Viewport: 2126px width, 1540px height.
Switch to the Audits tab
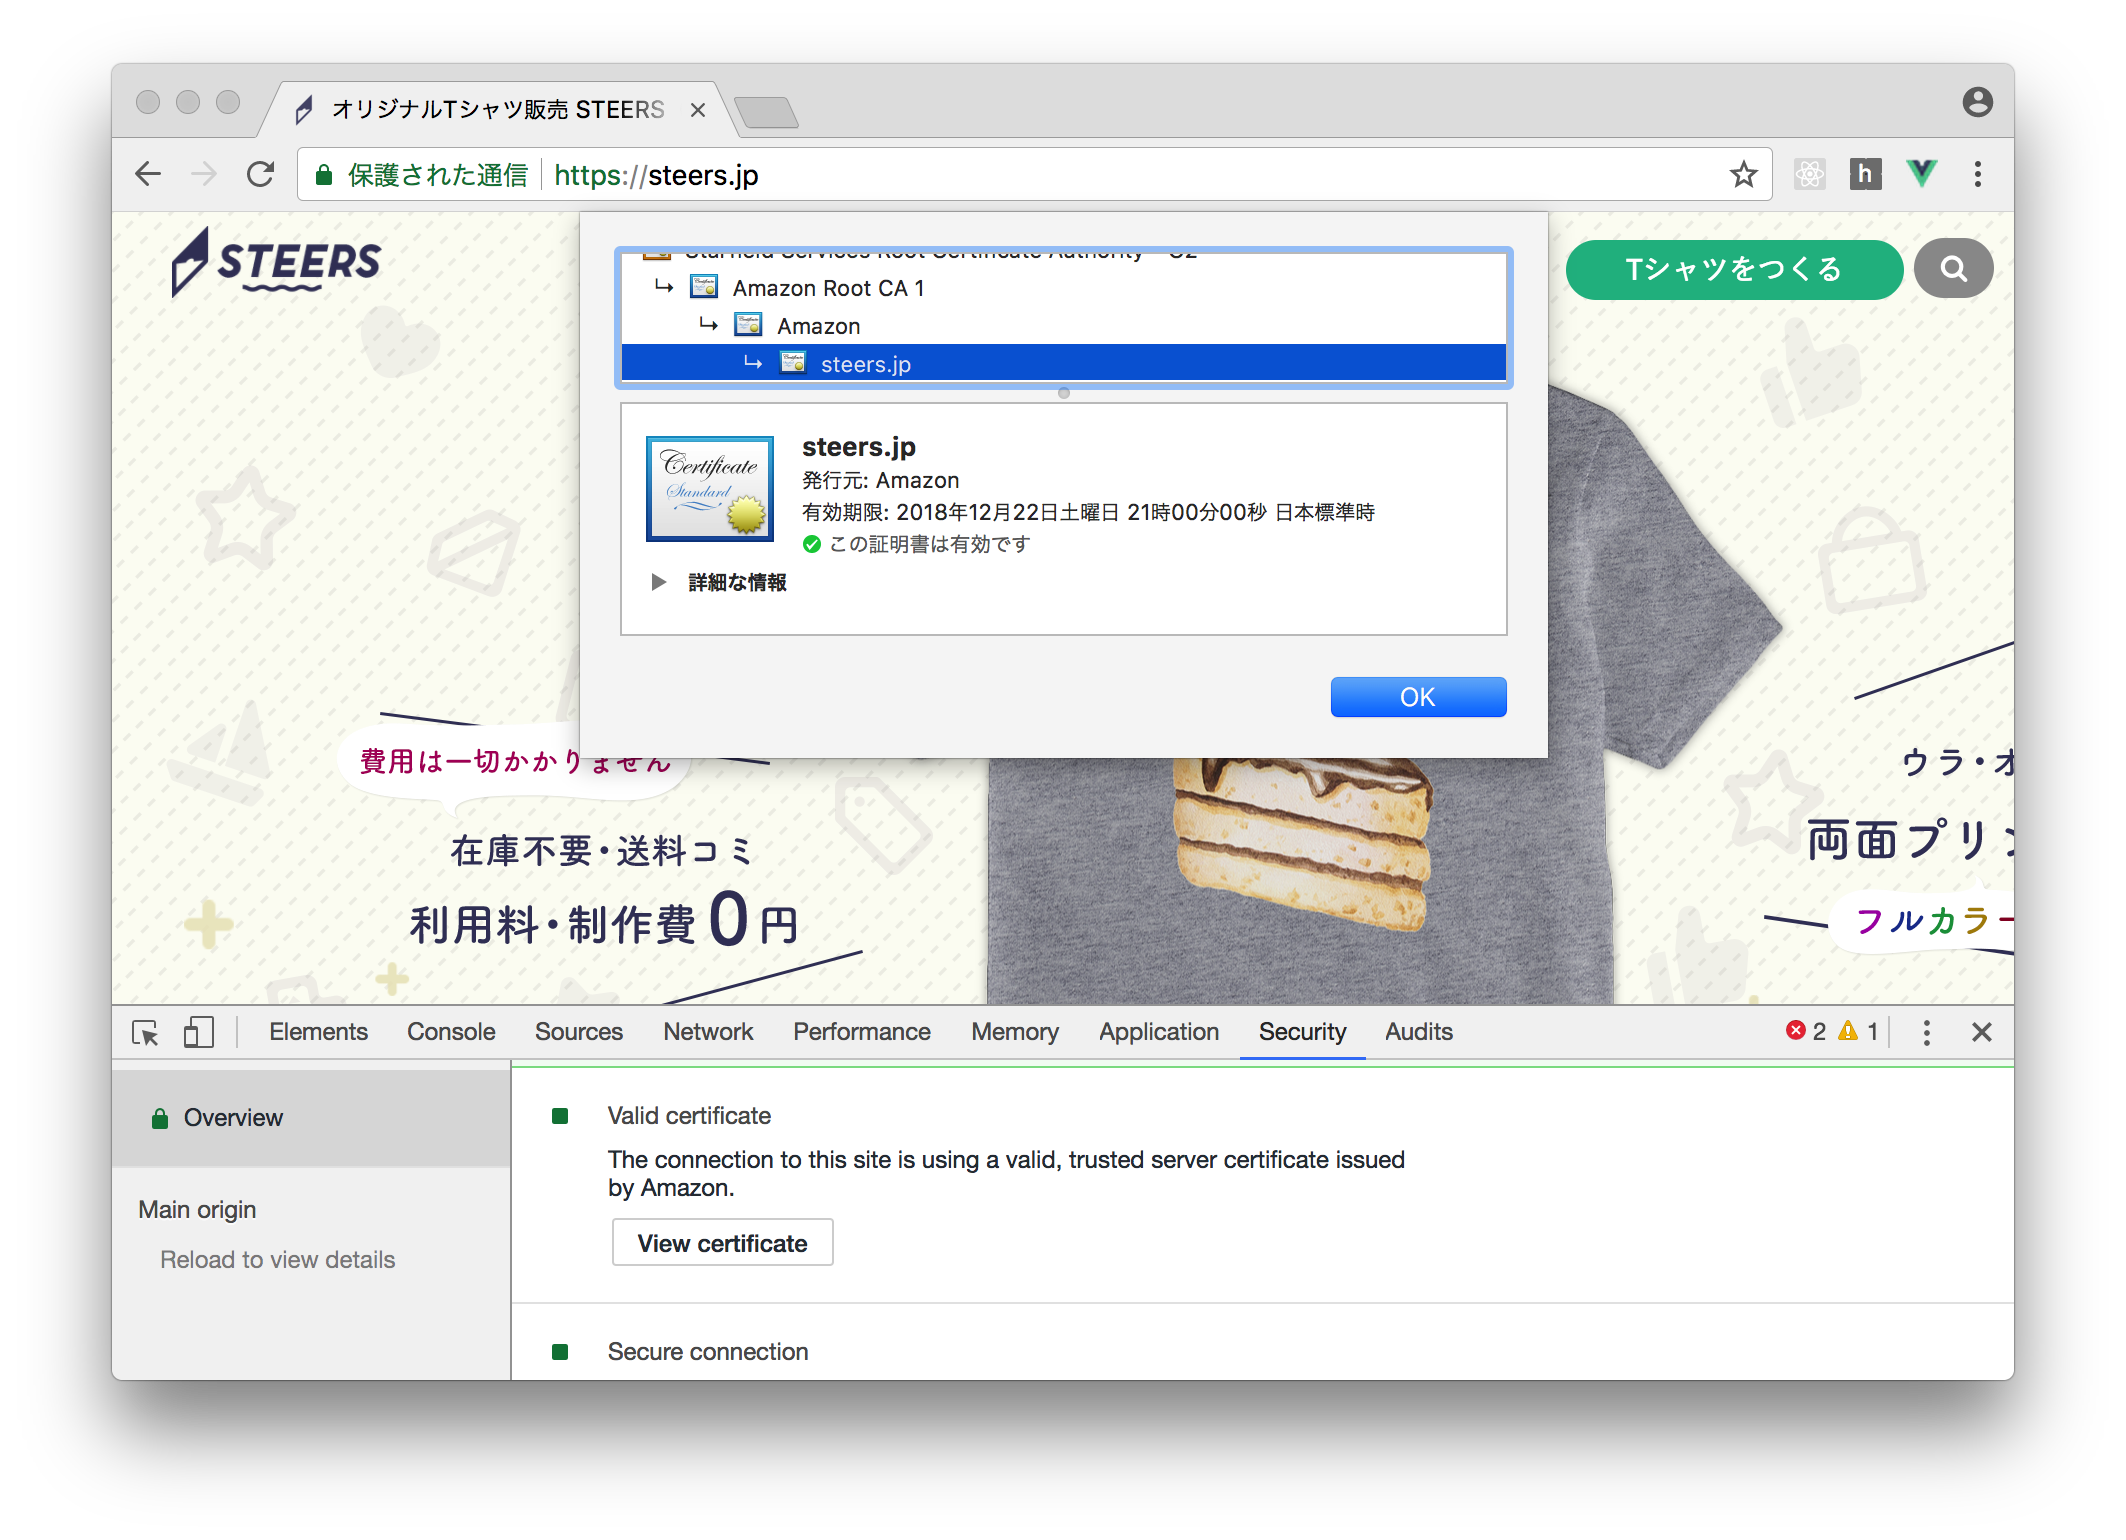[x=1419, y=1032]
